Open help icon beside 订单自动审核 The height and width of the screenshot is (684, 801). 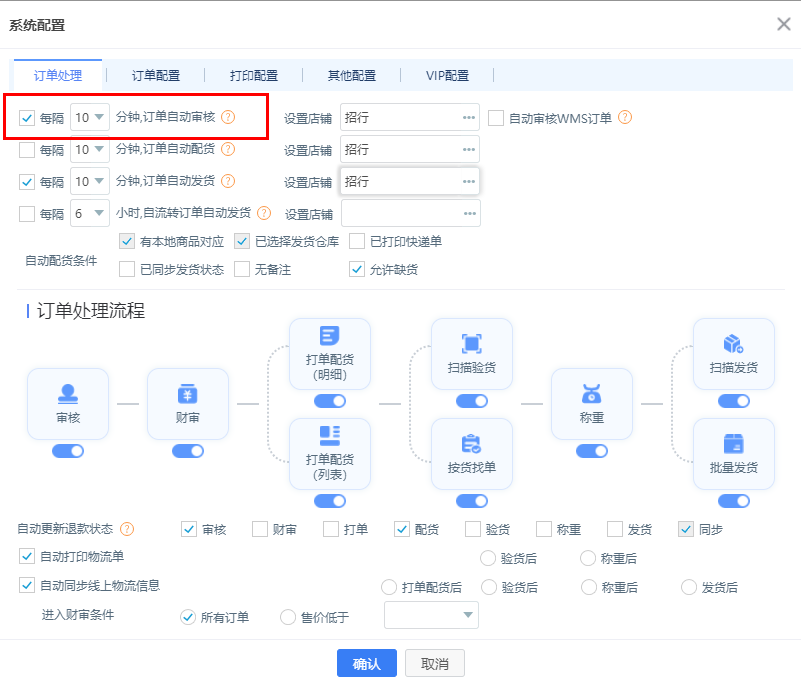(x=228, y=117)
